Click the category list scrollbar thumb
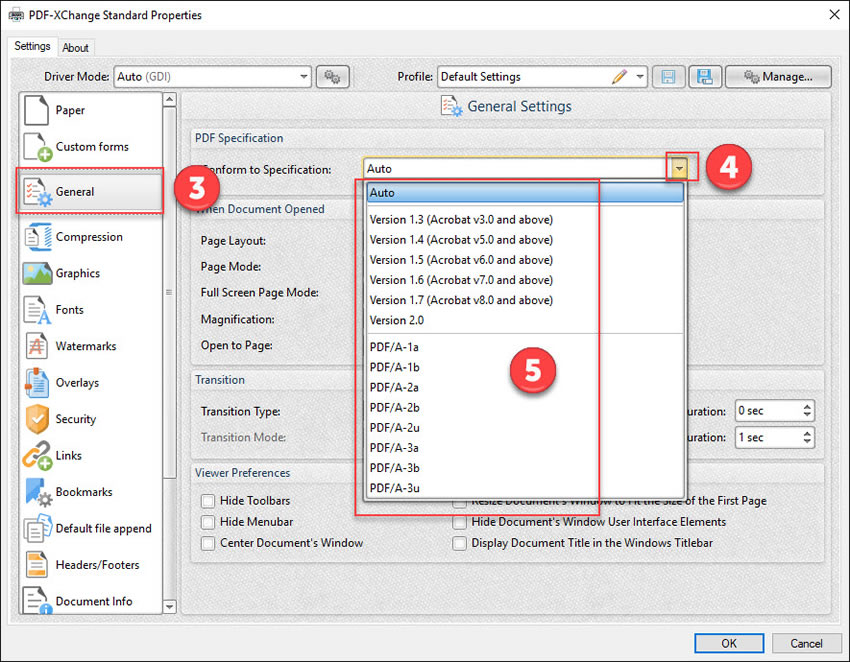 point(169,292)
